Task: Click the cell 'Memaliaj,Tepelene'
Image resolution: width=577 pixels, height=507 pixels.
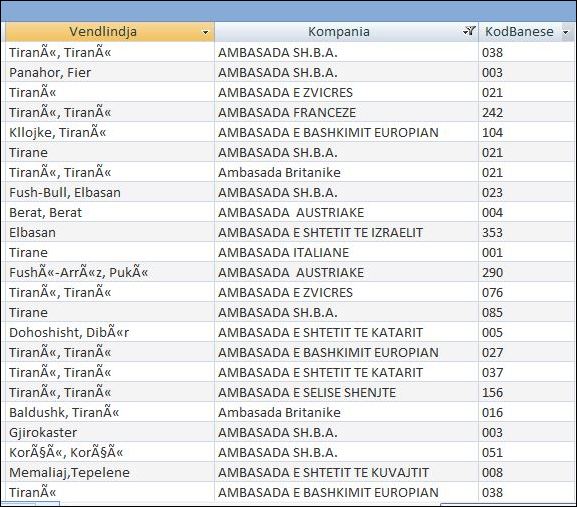Action: point(110,472)
